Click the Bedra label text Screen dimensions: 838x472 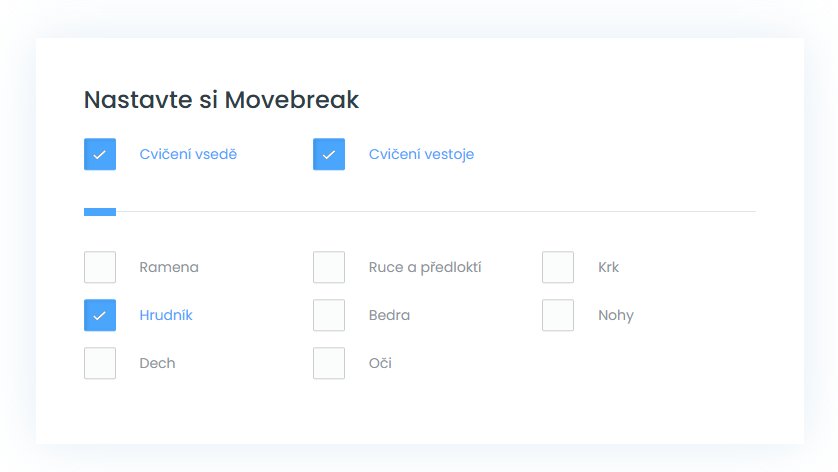point(389,315)
